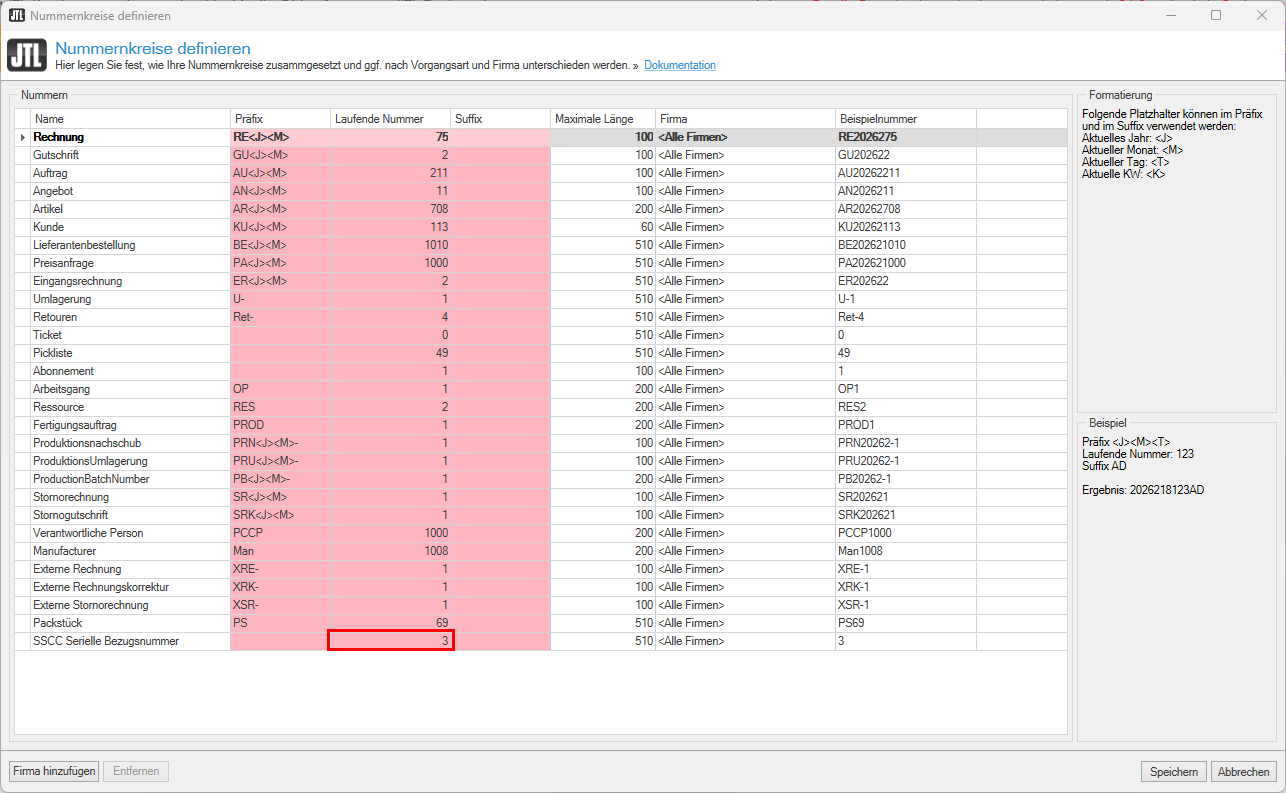The image size is (1286, 793).
Task: Sort by the Name column header
Action: (x=130, y=119)
